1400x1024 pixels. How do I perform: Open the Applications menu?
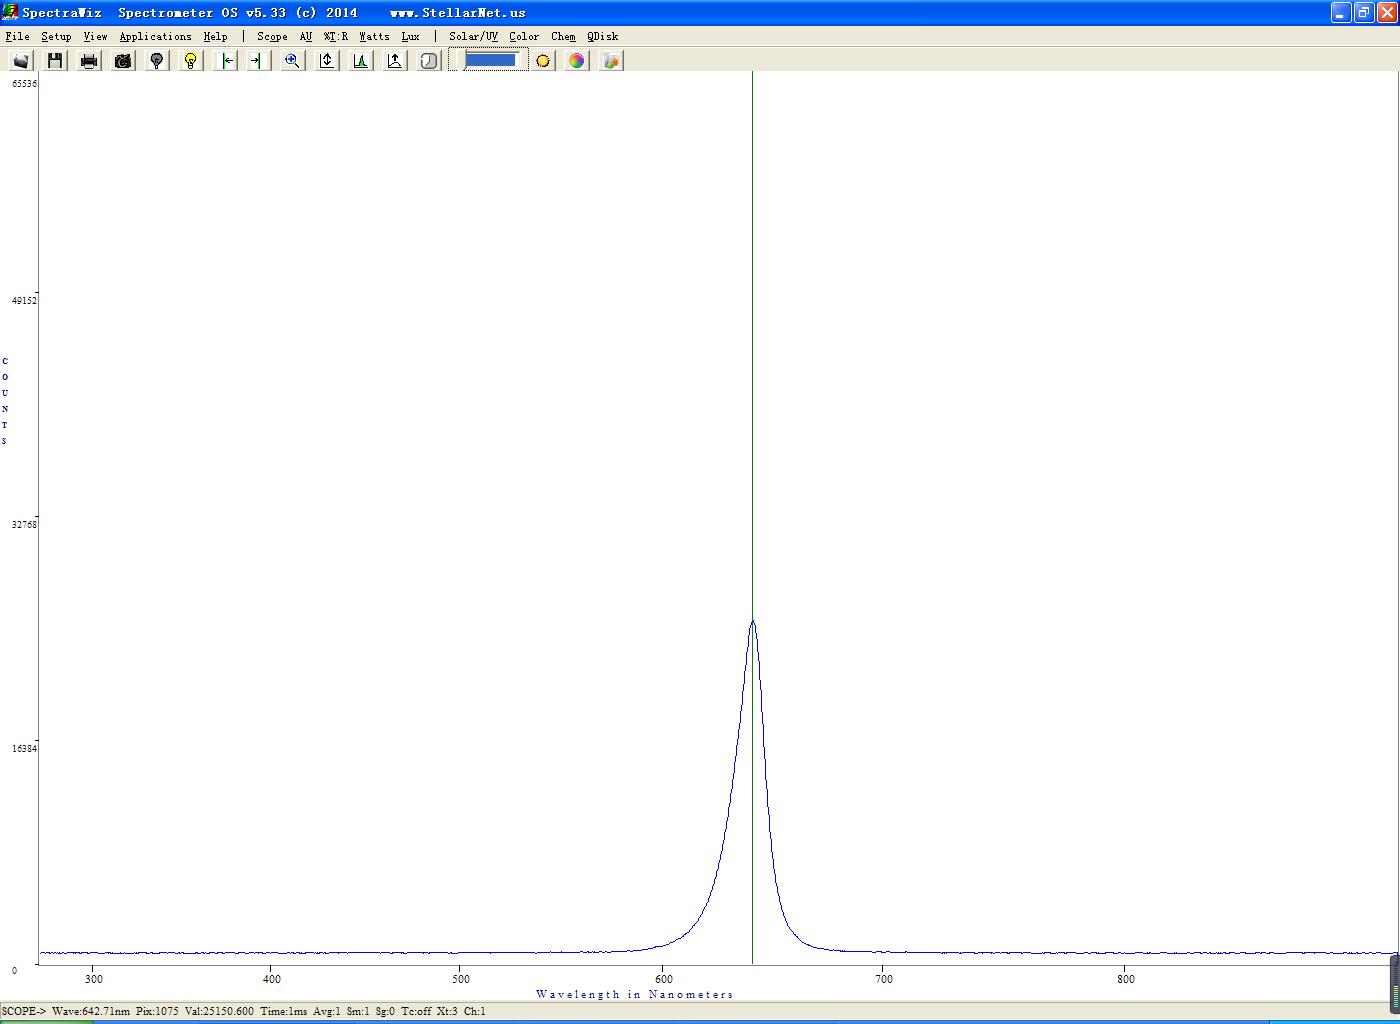[155, 36]
